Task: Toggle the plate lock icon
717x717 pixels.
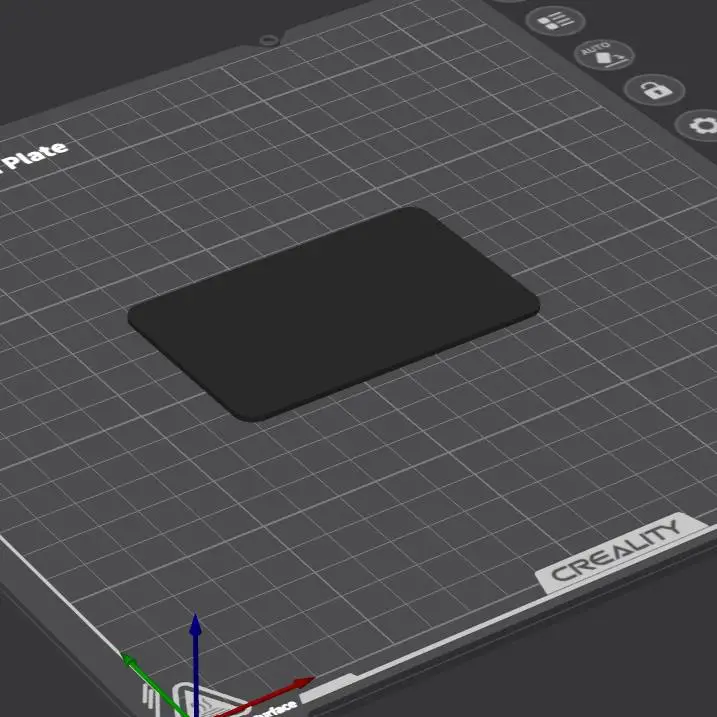Action: (x=654, y=90)
